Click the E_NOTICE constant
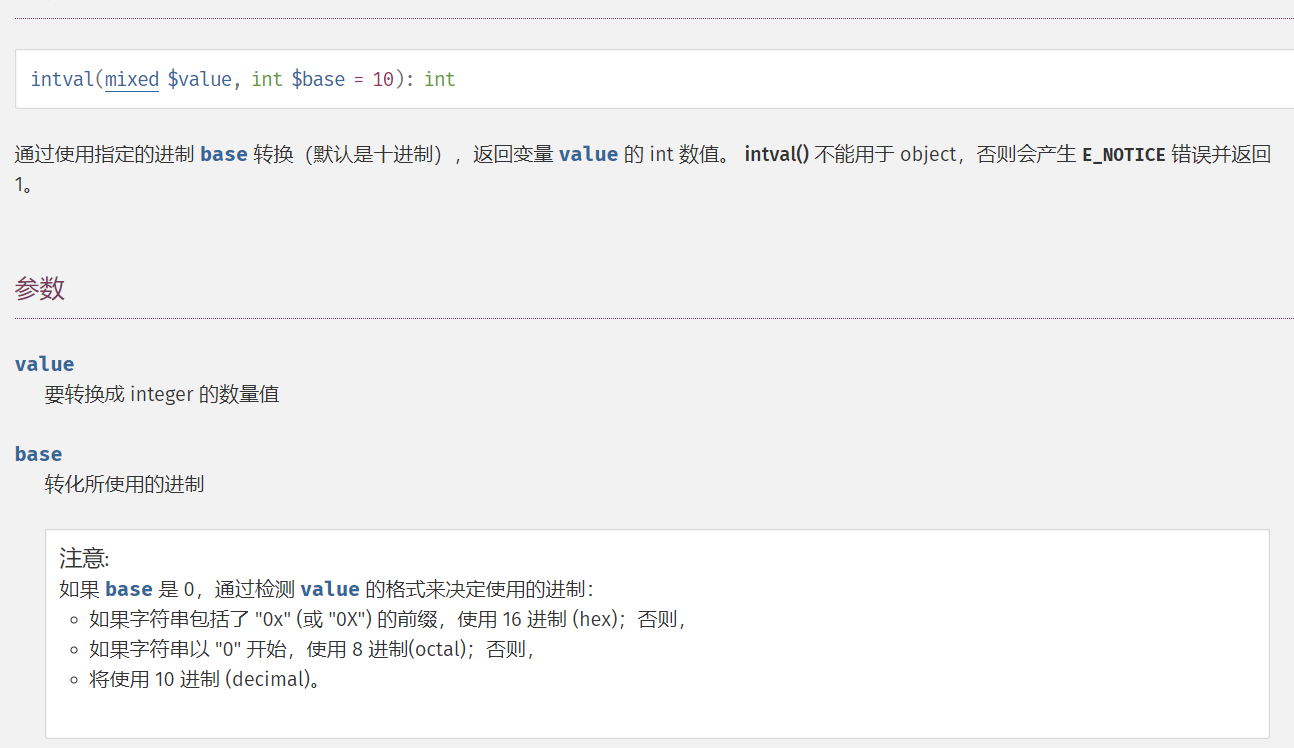 [1124, 155]
